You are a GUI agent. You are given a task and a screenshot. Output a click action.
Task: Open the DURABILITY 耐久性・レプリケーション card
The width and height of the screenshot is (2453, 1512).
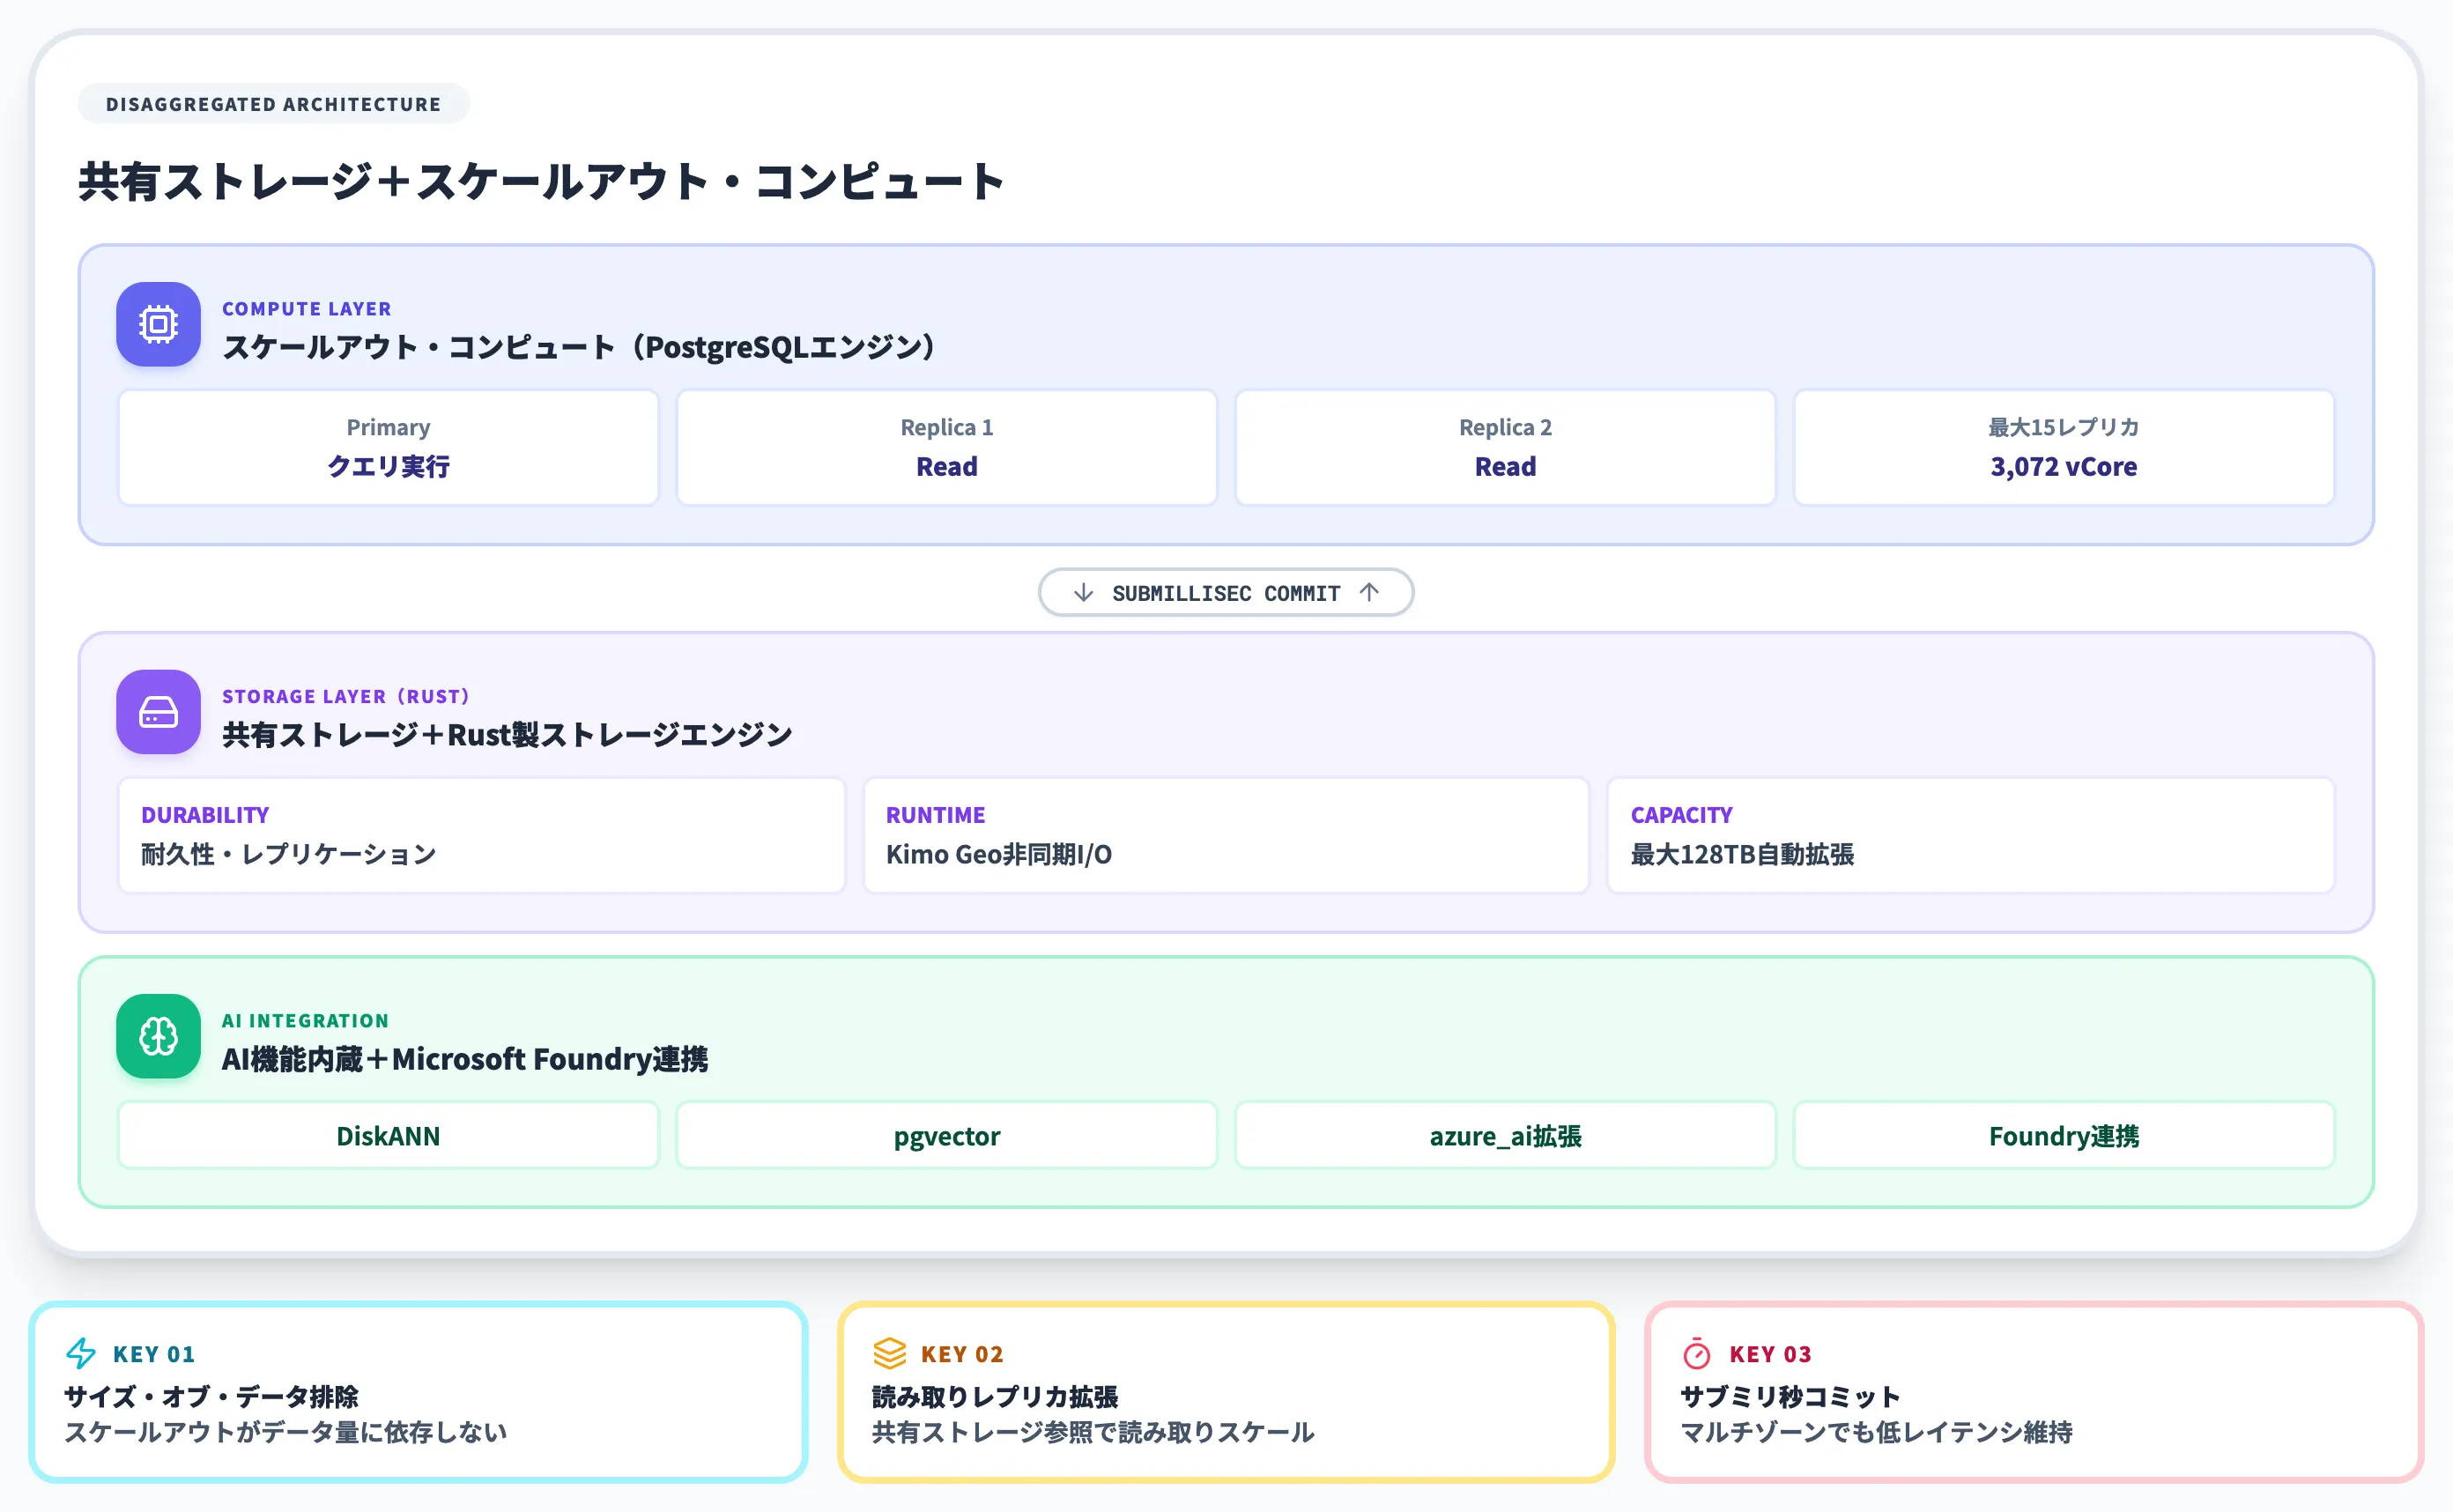point(482,835)
